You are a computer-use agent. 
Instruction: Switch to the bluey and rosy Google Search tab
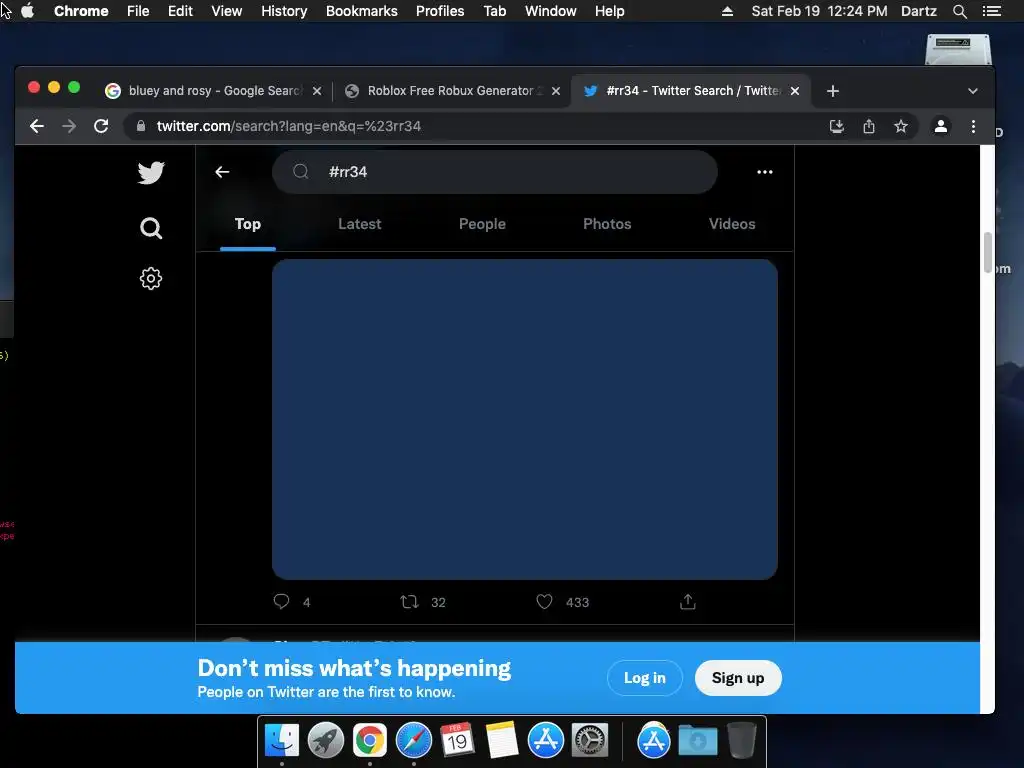214,91
